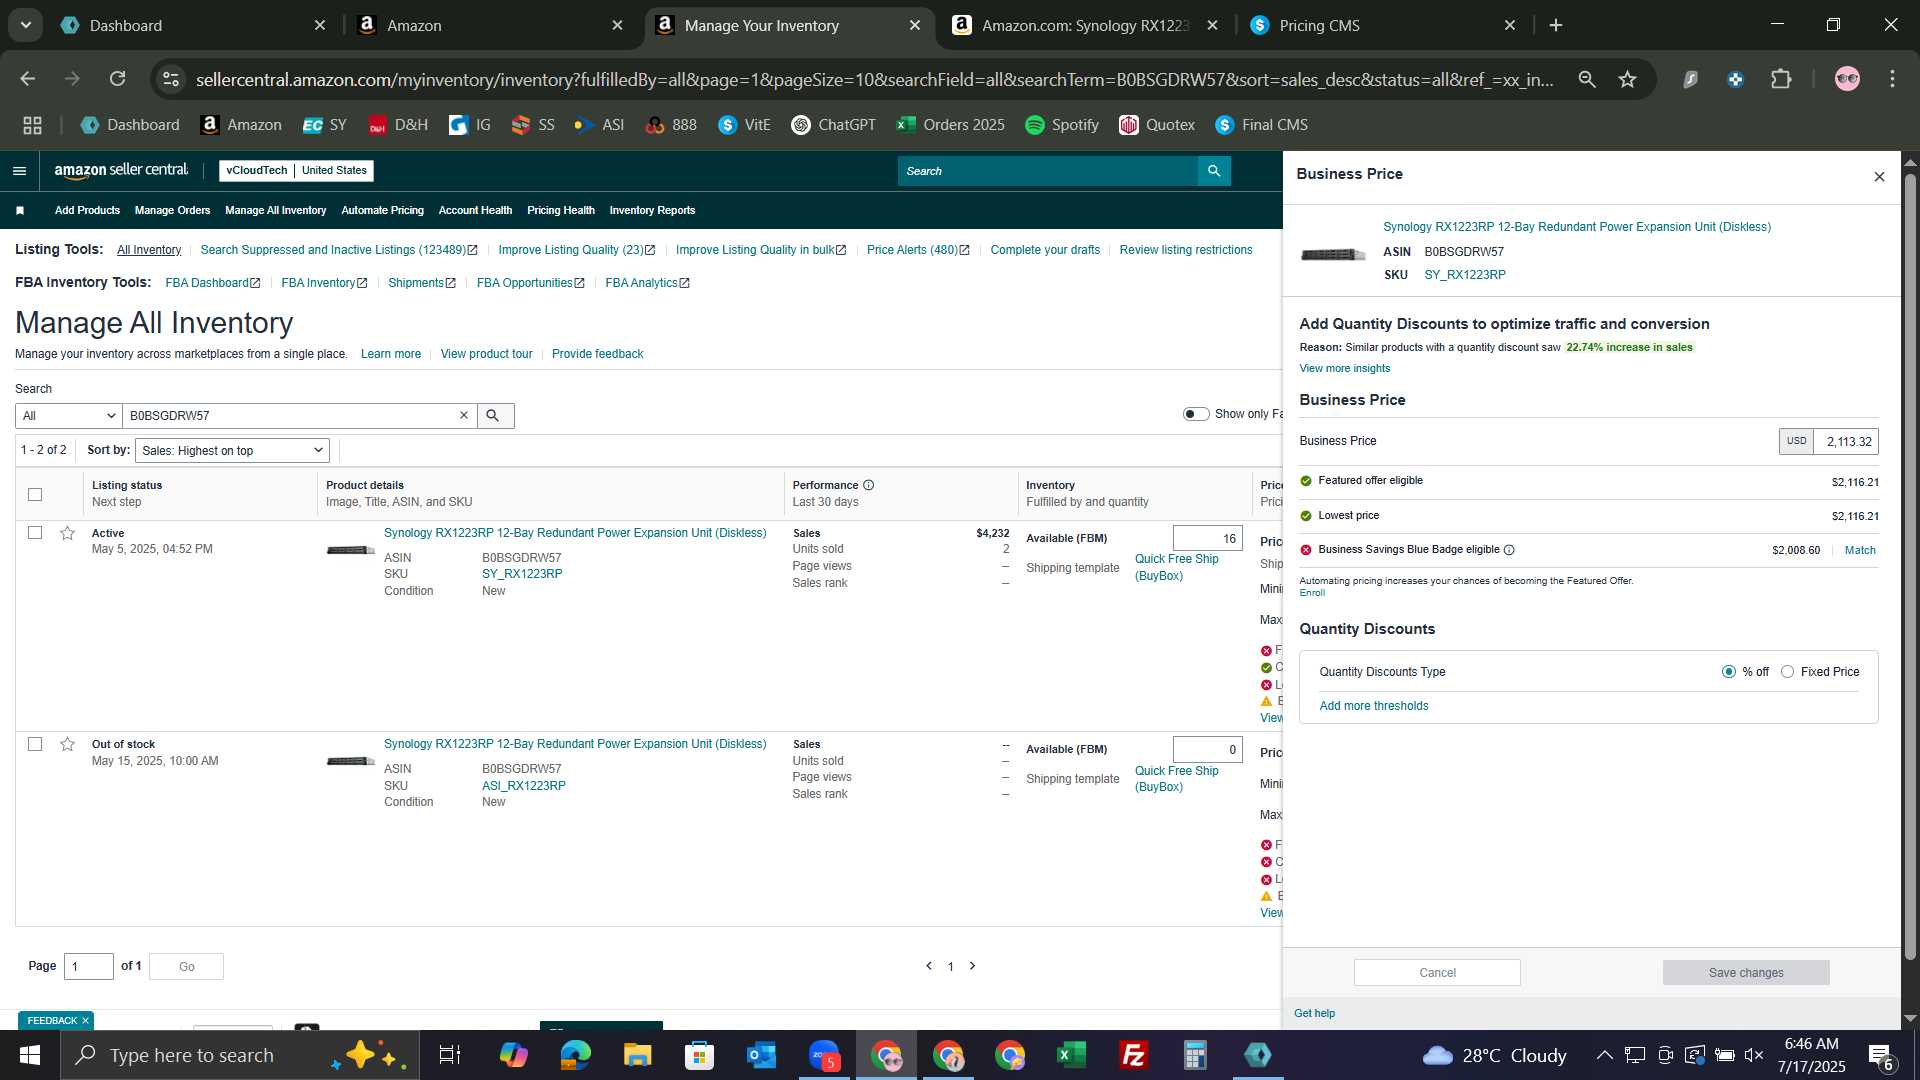The height and width of the screenshot is (1080, 1920).
Task: Click Match for Blue Badge price
Action: pyautogui.click(x=1860, y=551)
